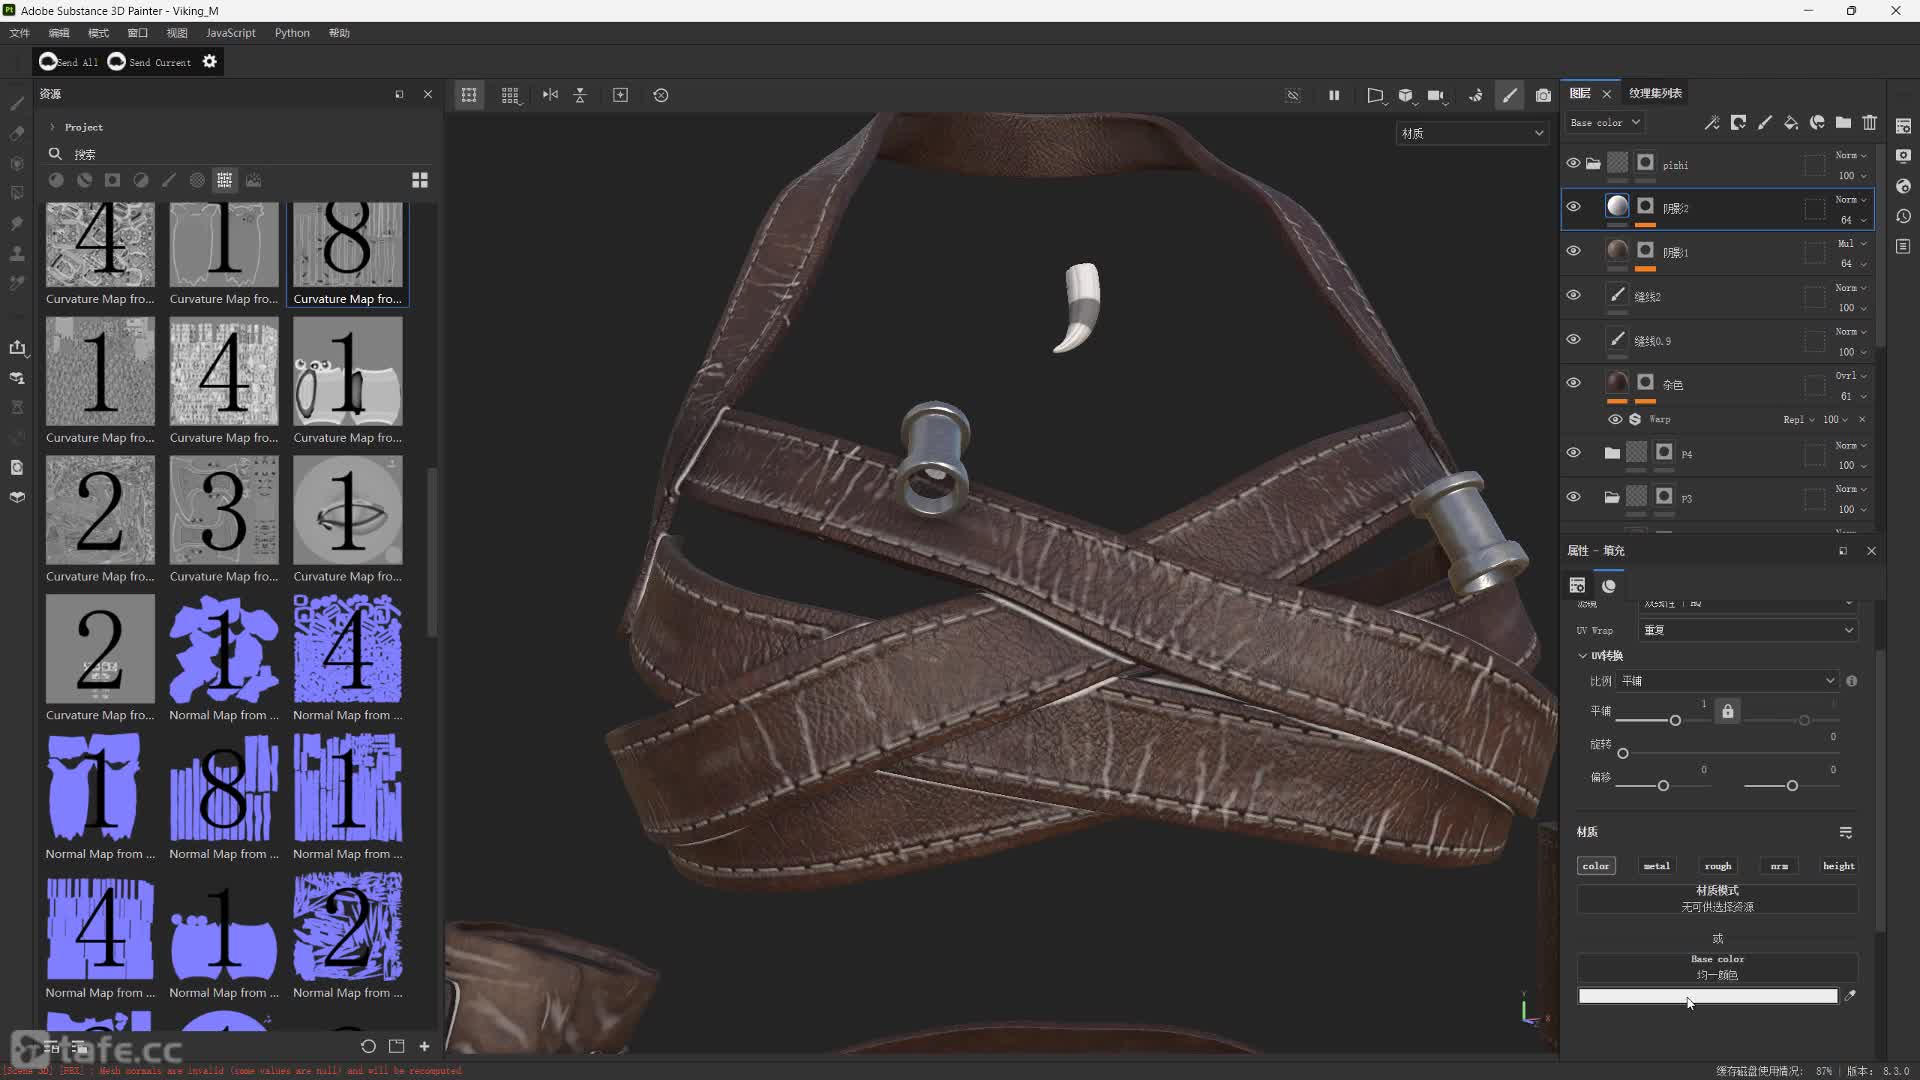Hide the 阴影1 layer
Viewport: 1920px width, 1080px height.
click(1573, 251)
